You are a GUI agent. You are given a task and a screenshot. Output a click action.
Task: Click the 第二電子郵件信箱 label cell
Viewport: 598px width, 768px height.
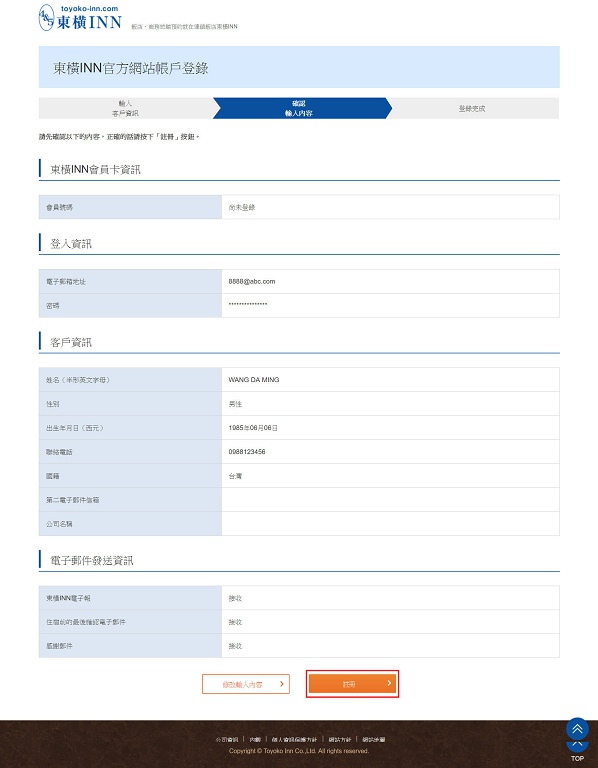pos(130,500)
